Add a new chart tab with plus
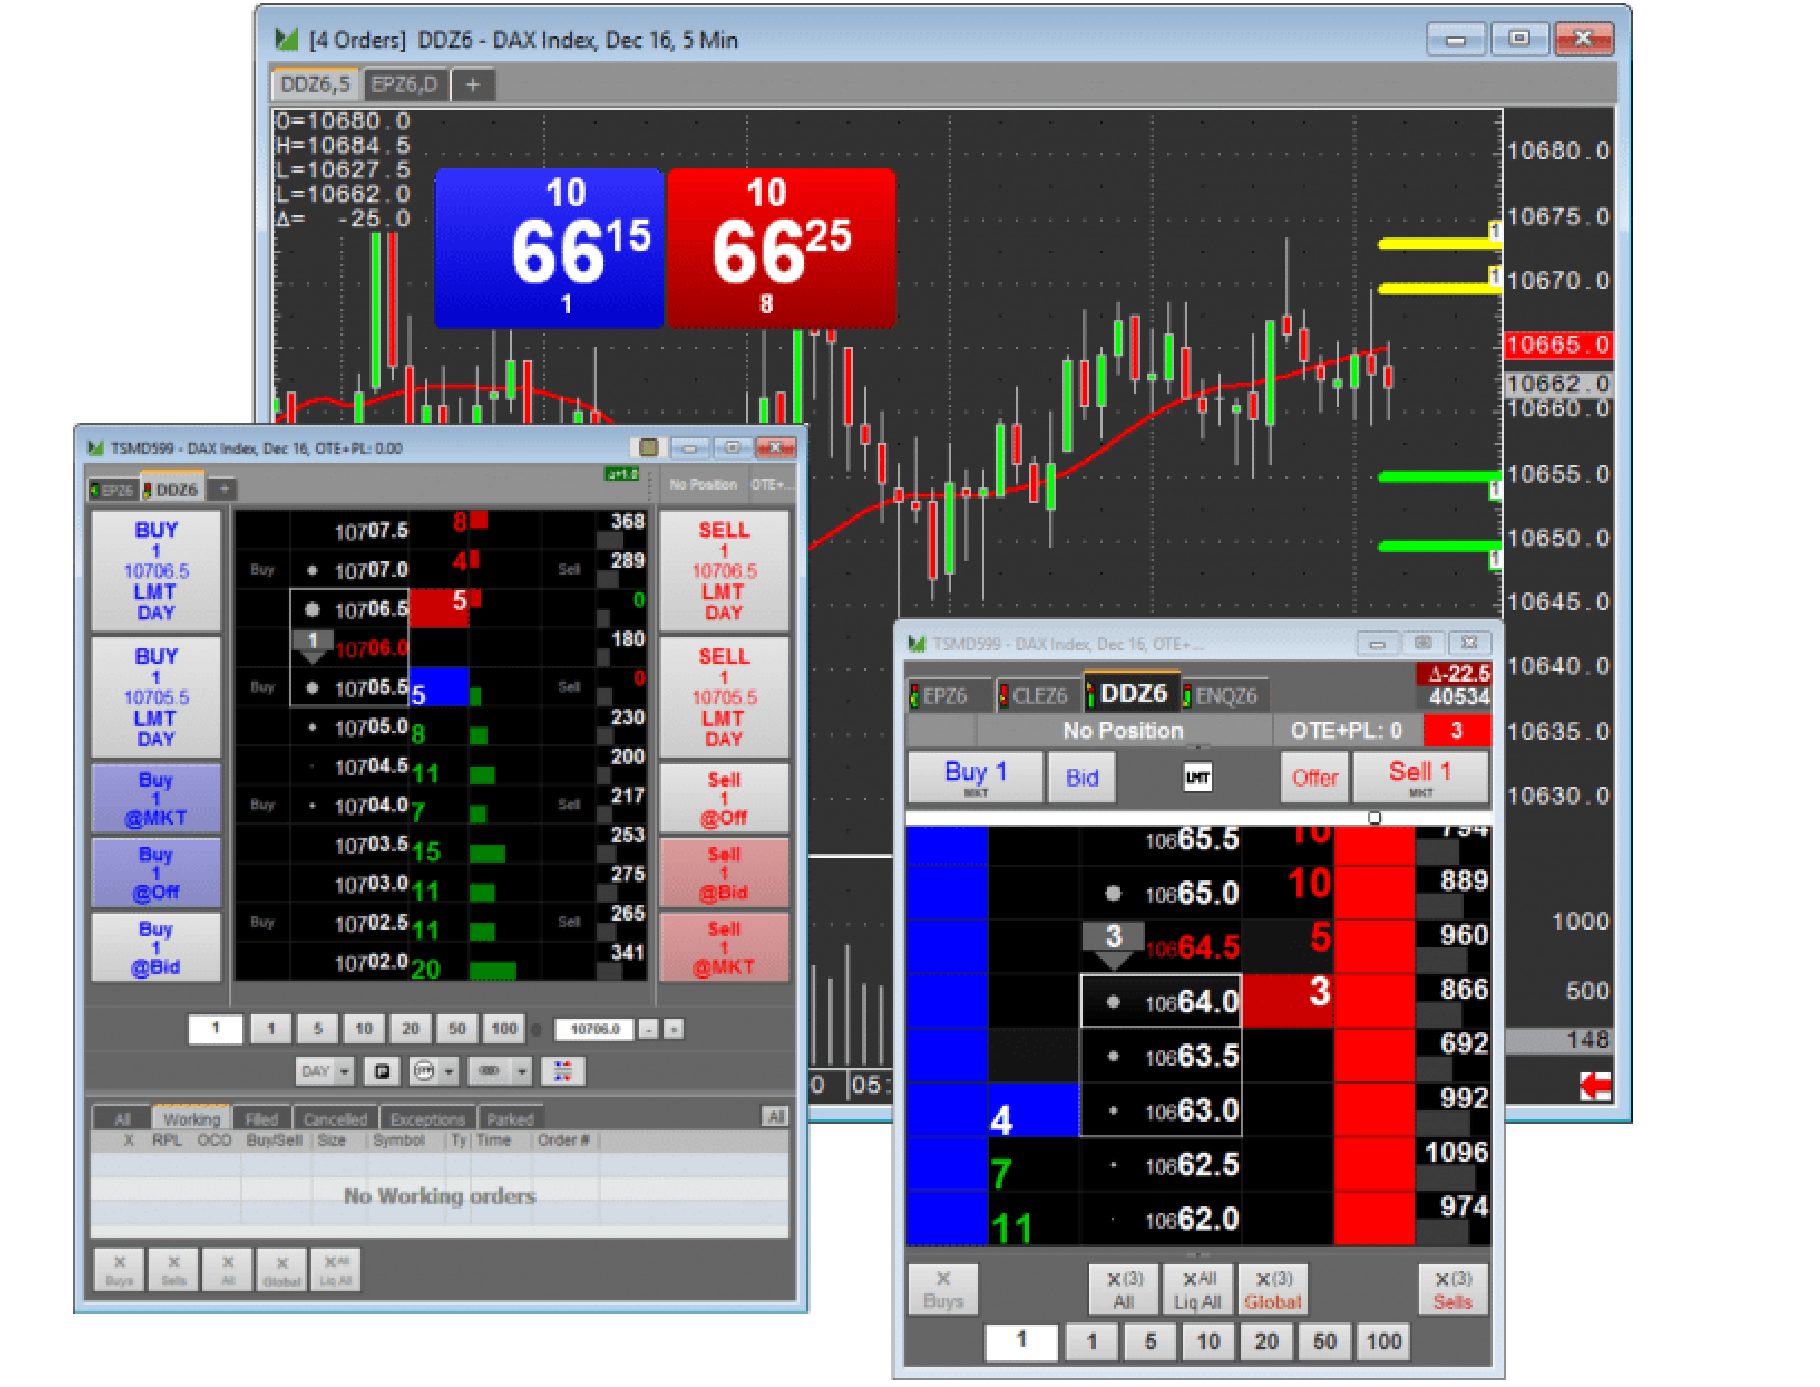Screen dimensions: 1820x1387 pyautogui.click(x=473, y=85)
